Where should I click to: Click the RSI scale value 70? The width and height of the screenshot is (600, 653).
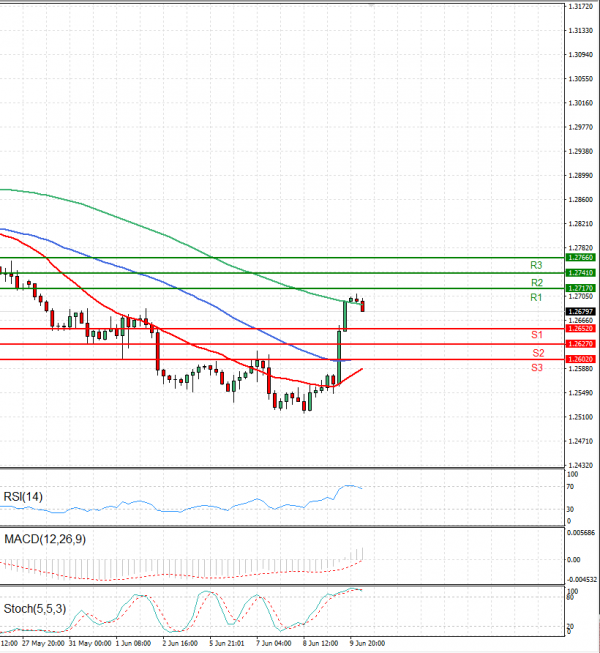[570, 486]
